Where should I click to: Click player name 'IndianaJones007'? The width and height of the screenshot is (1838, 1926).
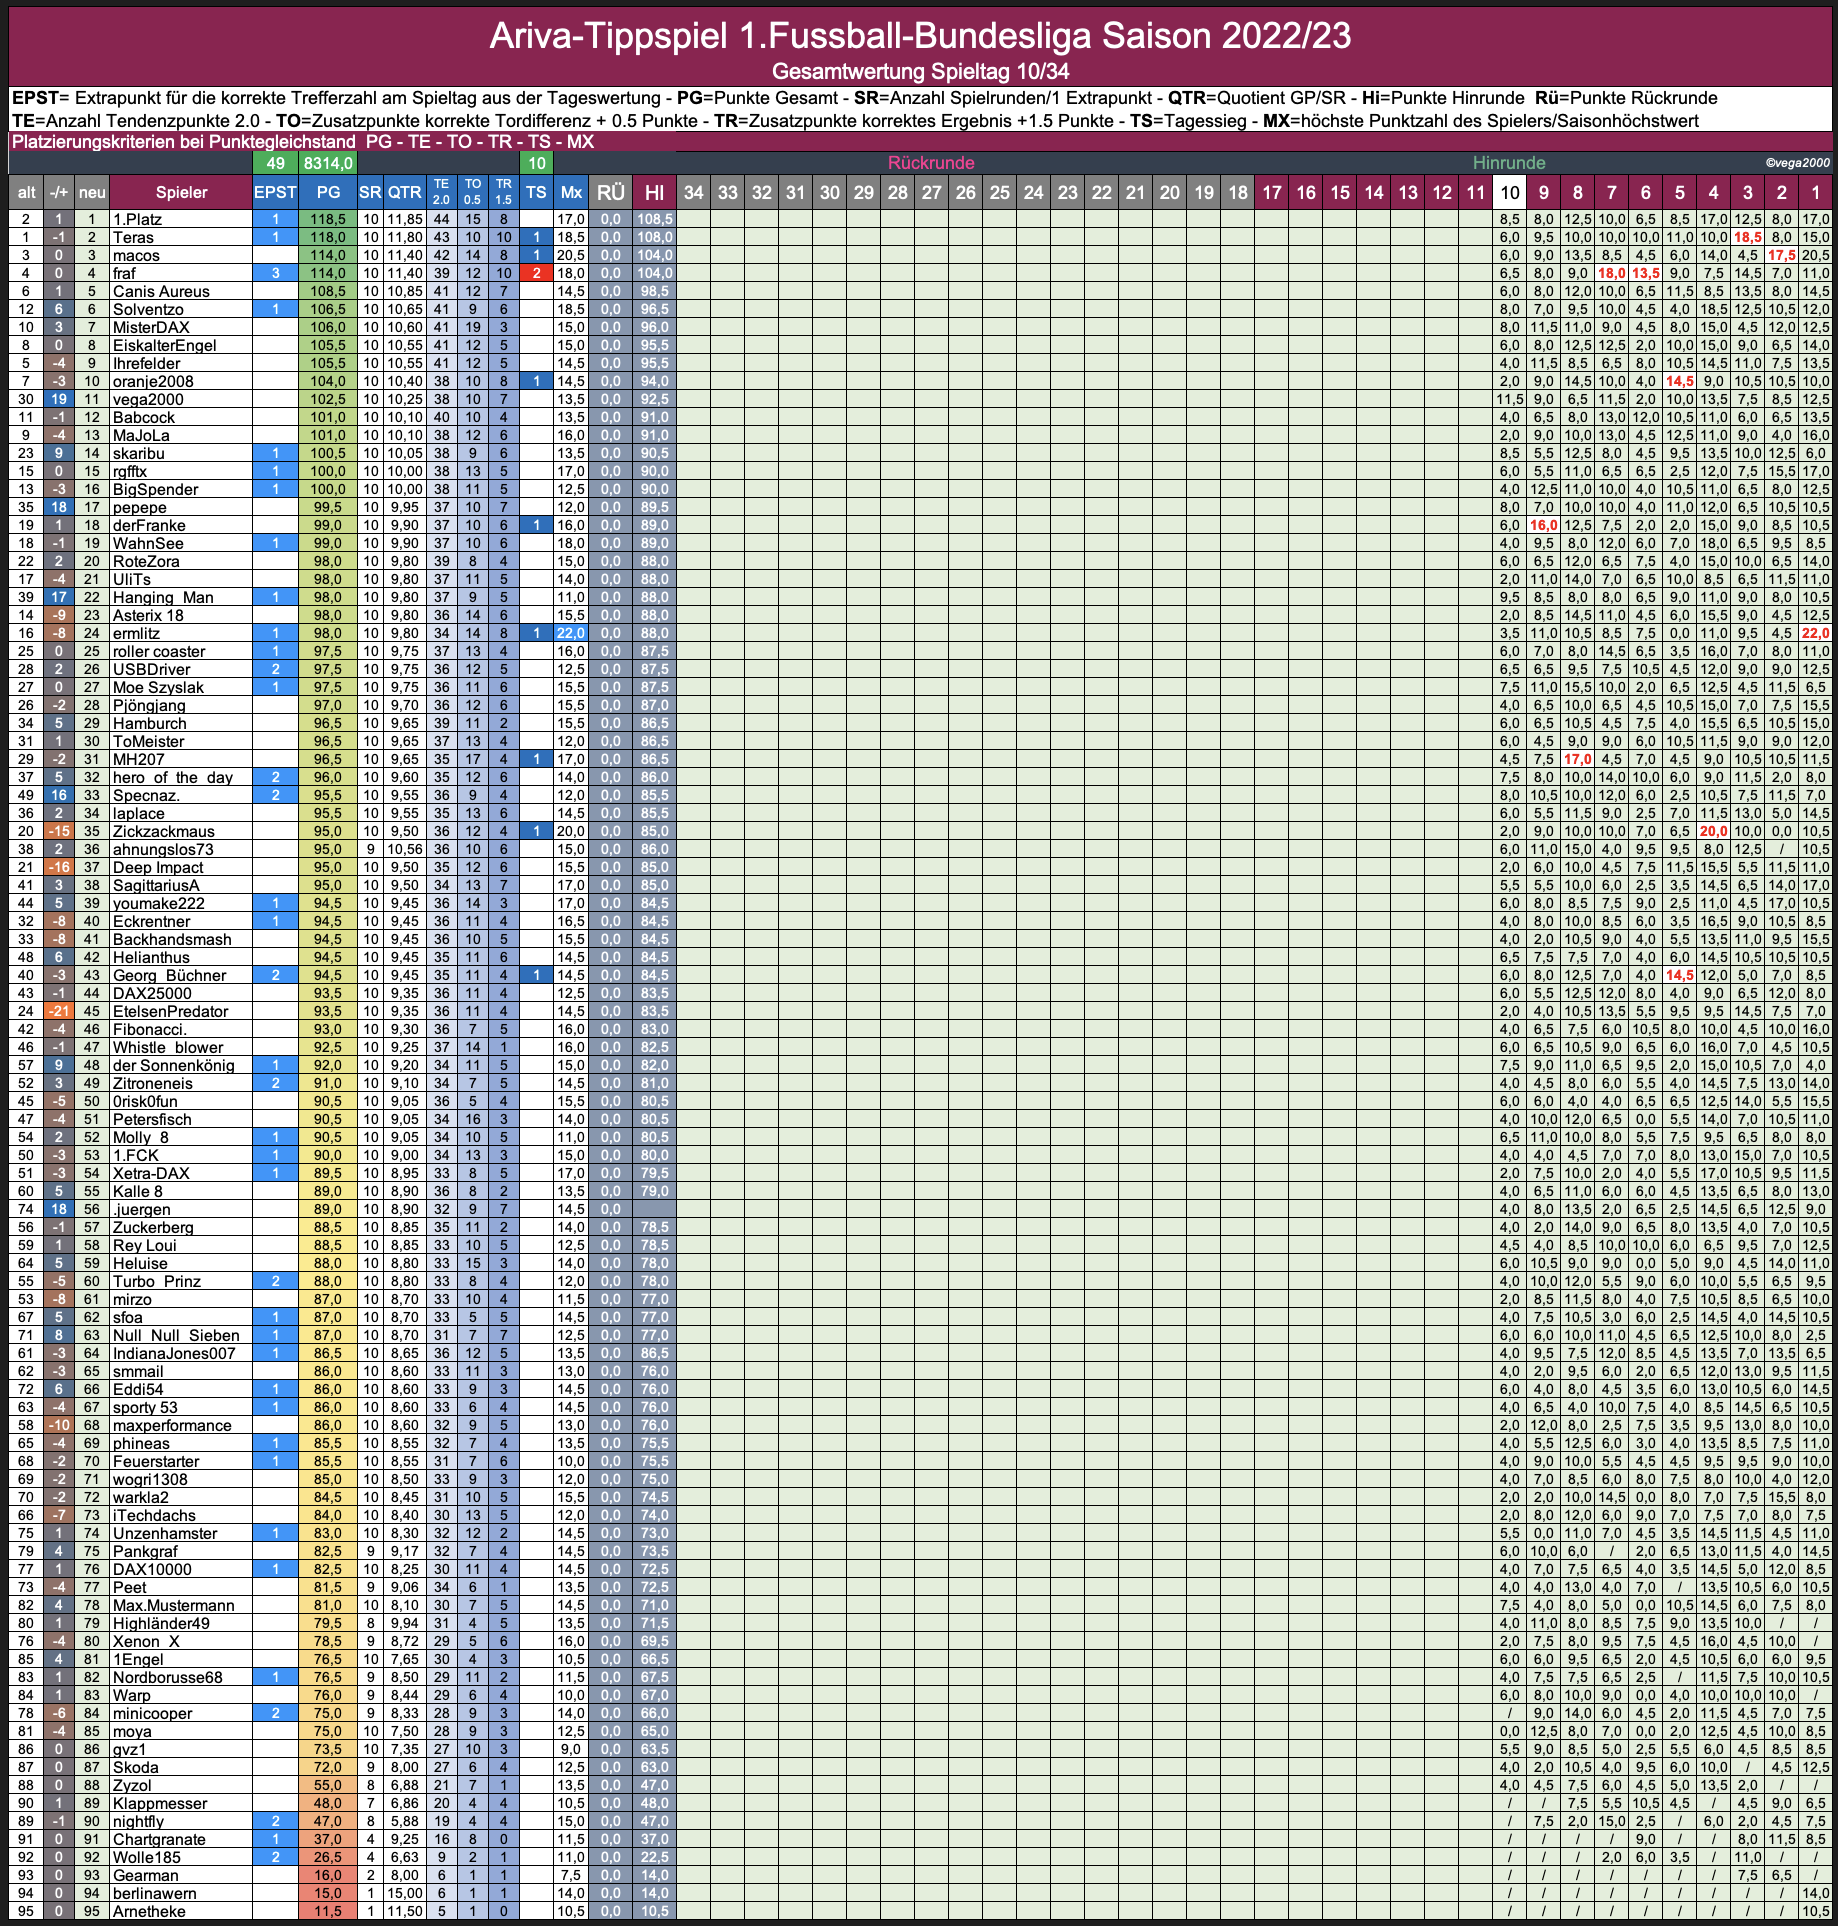(174, 1353)
